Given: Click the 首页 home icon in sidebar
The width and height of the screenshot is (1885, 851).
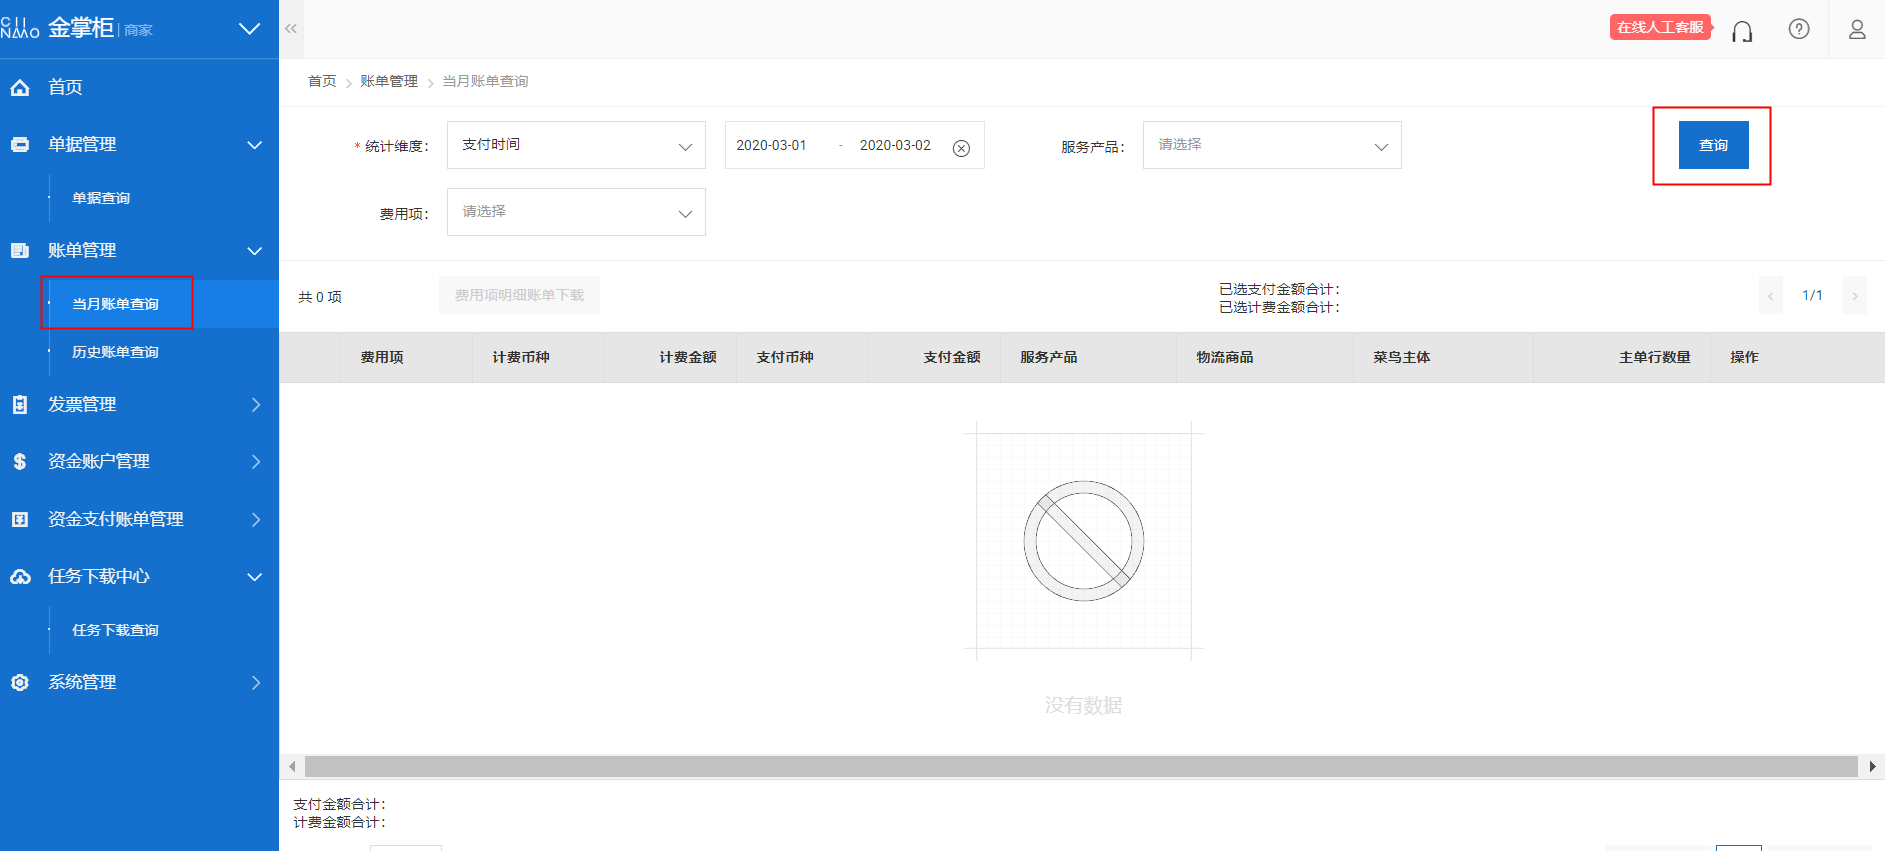Looking at the screenshot, I should [20, 88].
